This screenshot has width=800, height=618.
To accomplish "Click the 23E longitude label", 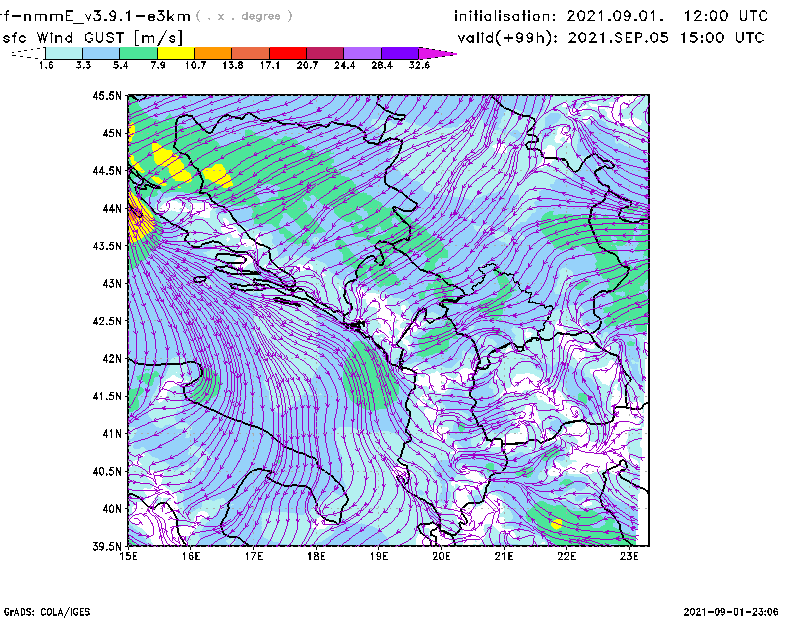I will pyautogui.click(x=629, y=556).
